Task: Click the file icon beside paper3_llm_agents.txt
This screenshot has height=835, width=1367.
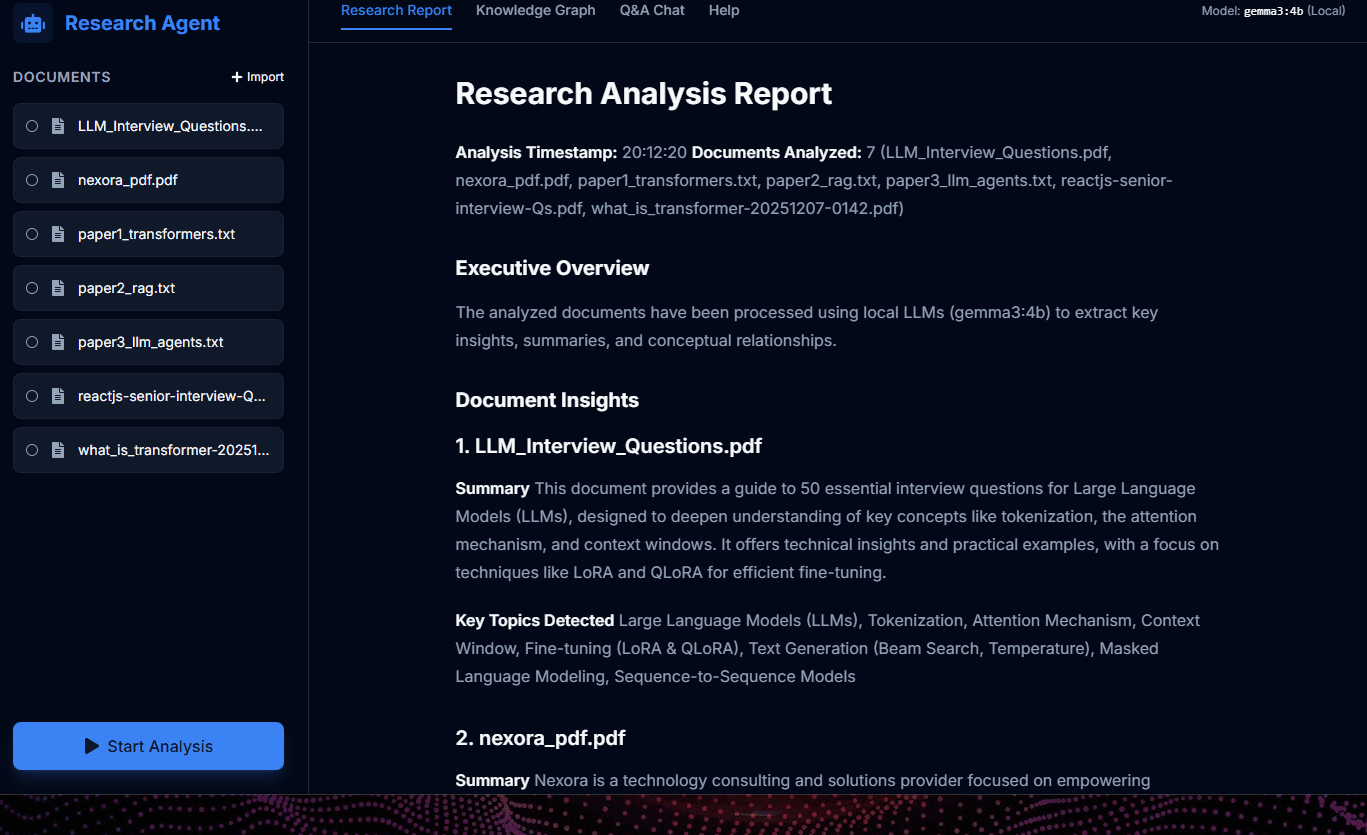Action: pyautogui.click(x=58, y=341)
